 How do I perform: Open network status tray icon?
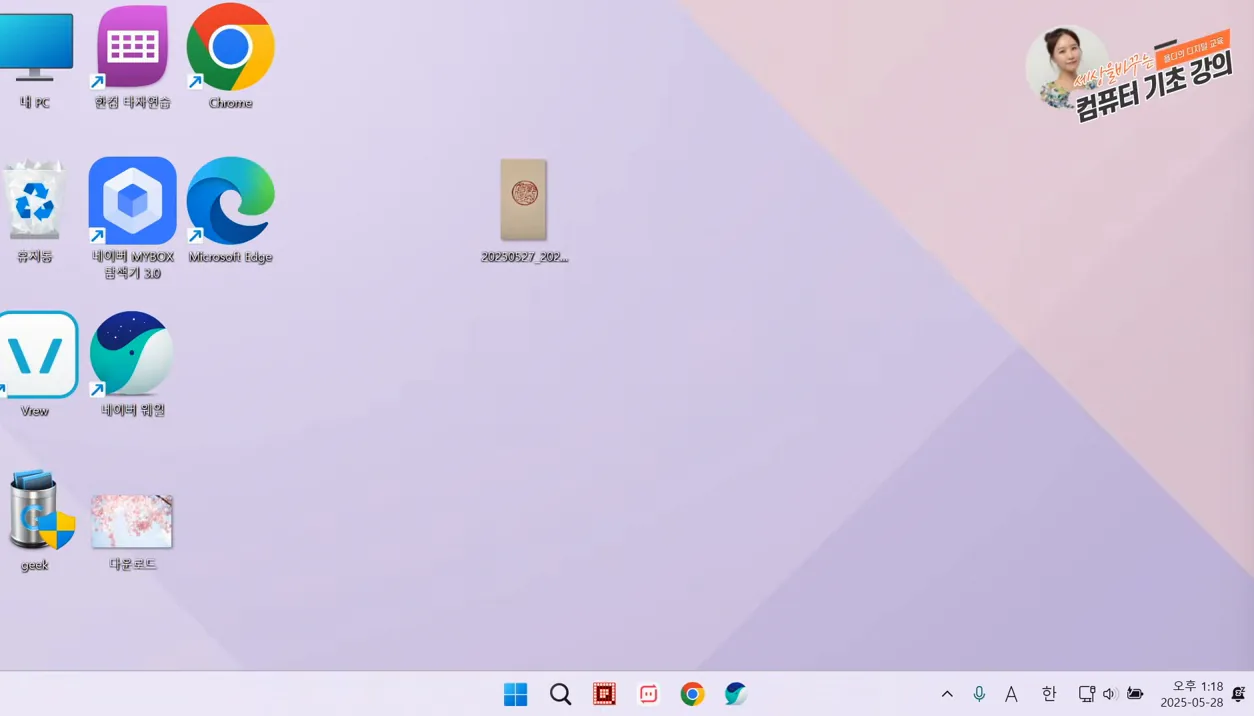coord(1087,694)
